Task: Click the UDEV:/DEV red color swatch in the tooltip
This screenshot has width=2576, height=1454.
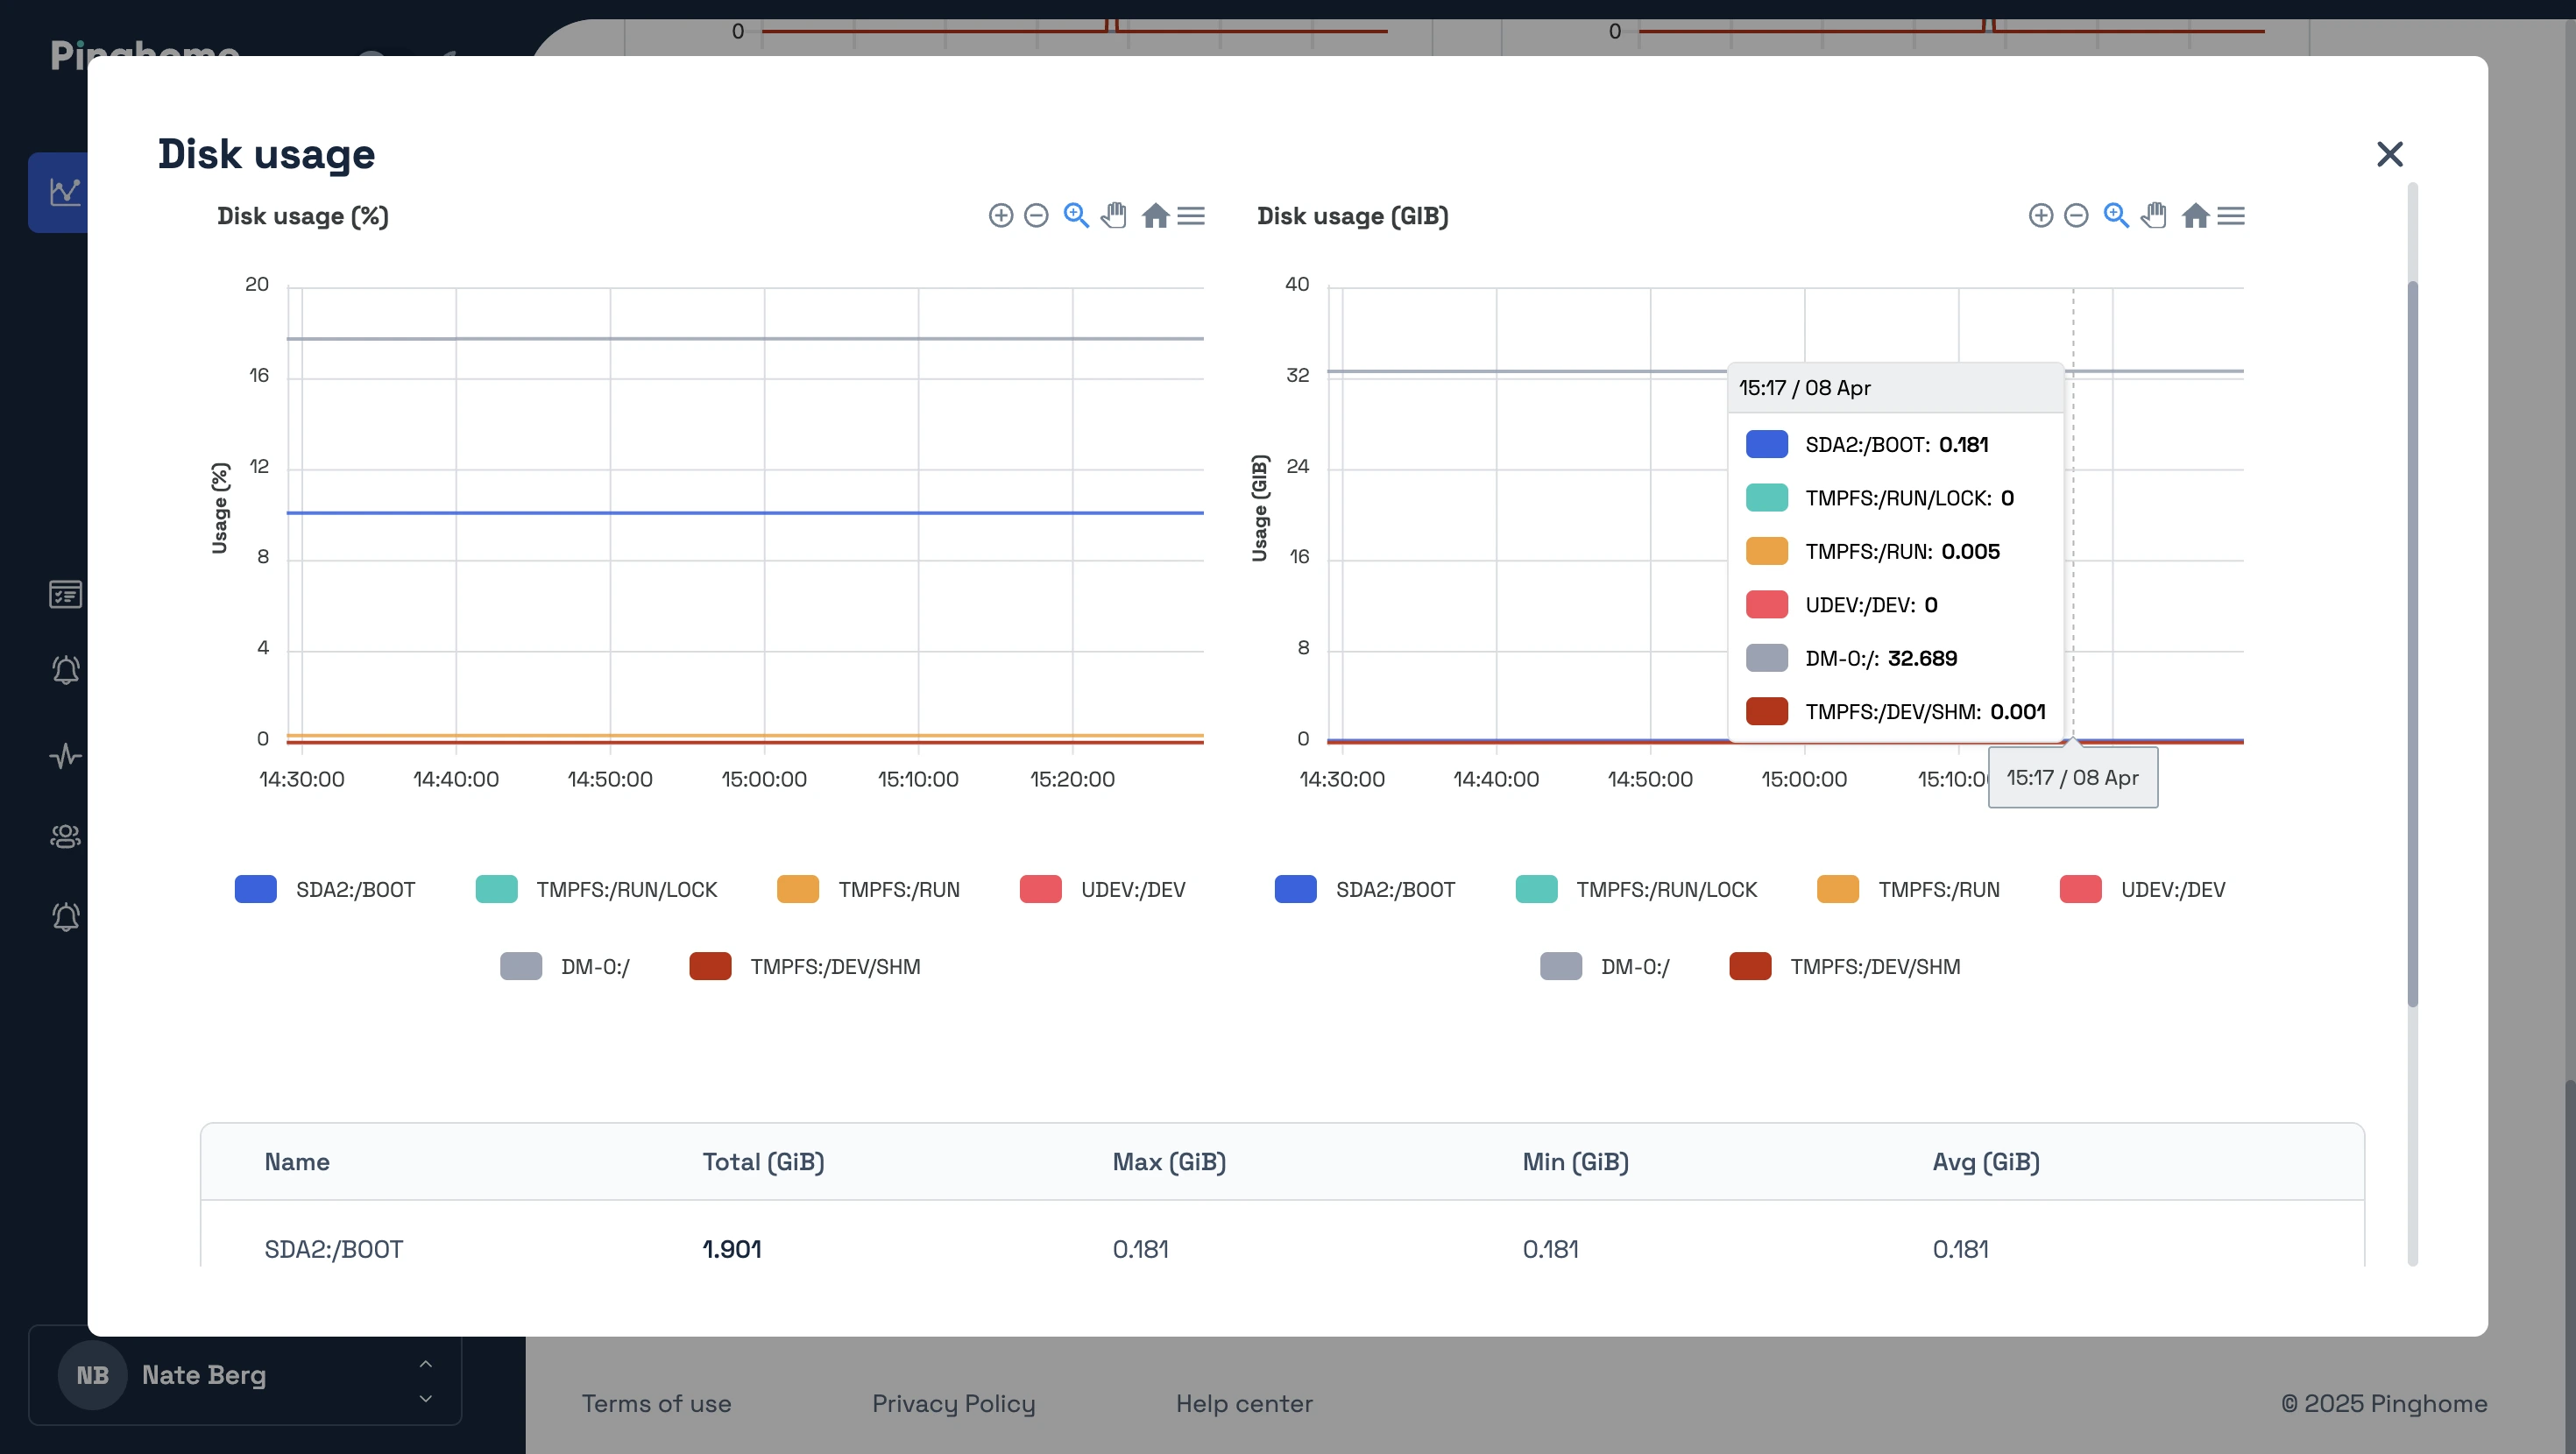Action: (x=1767, y=604)
